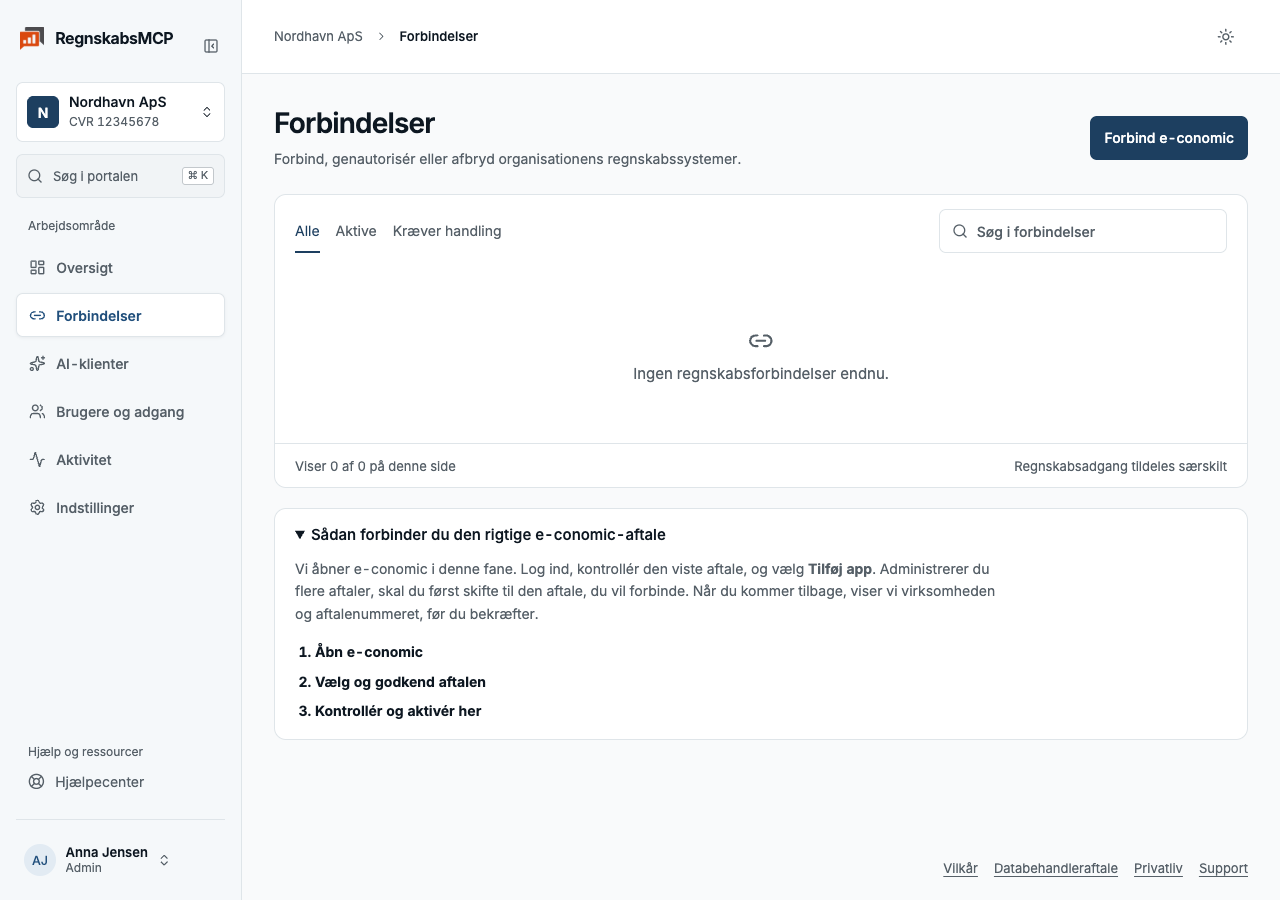Switch to the Aktive tab
The width and height of the screenshot is (1280, 900).
pyautogui.click(x=356, y=232)
